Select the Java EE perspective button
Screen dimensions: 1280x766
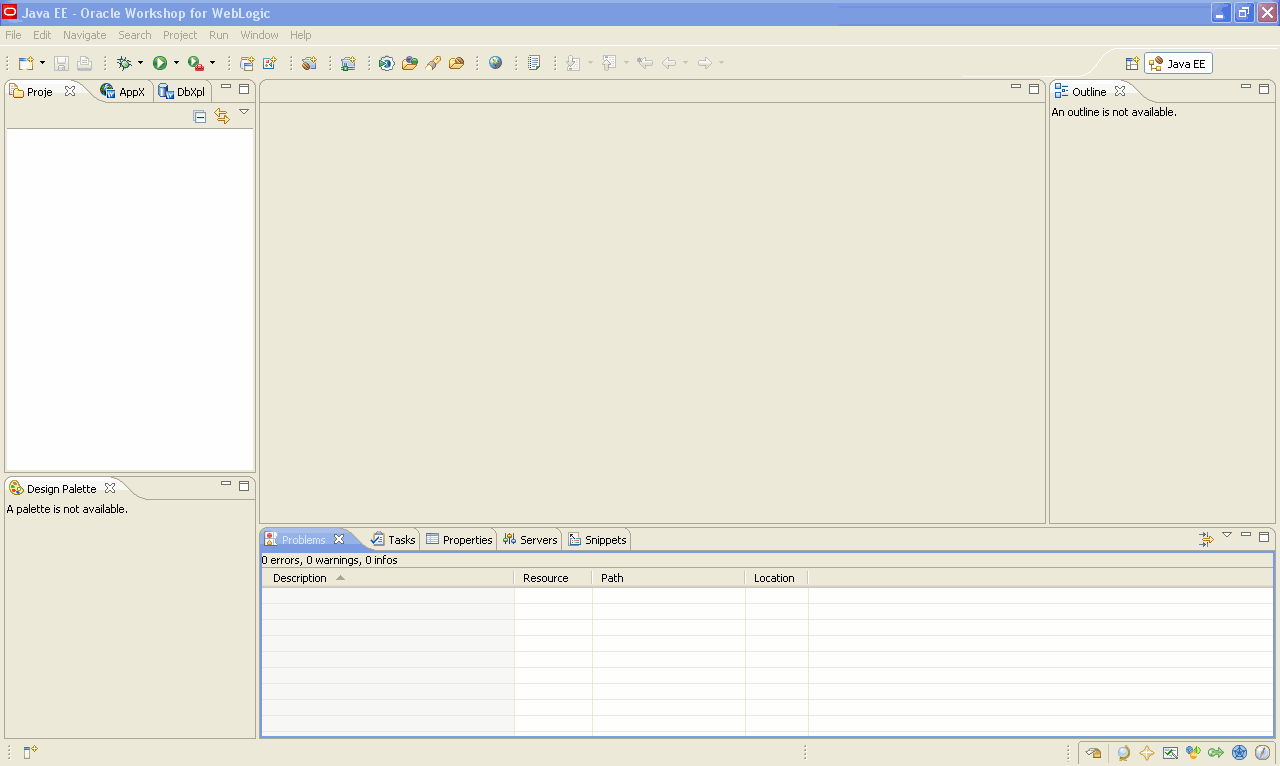click(x=1178, y=64)
